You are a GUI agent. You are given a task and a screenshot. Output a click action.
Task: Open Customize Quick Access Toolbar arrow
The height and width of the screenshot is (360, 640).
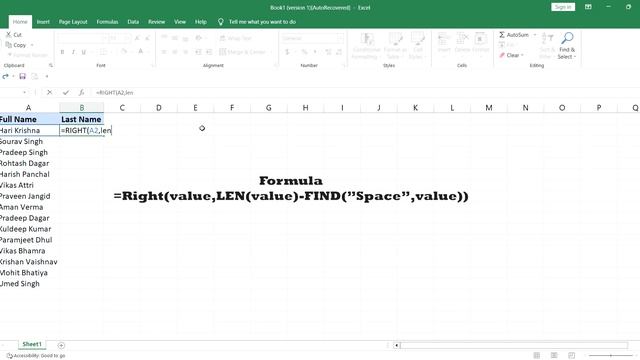tap(47, 76)
